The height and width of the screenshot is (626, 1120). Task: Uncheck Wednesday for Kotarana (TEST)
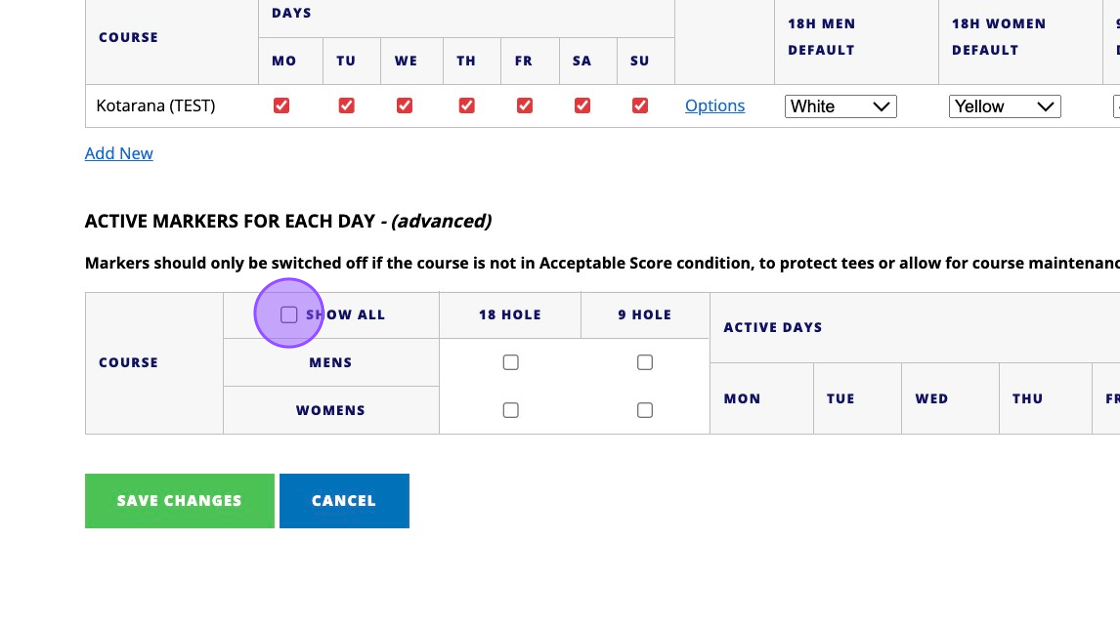[x=404, y=105]
